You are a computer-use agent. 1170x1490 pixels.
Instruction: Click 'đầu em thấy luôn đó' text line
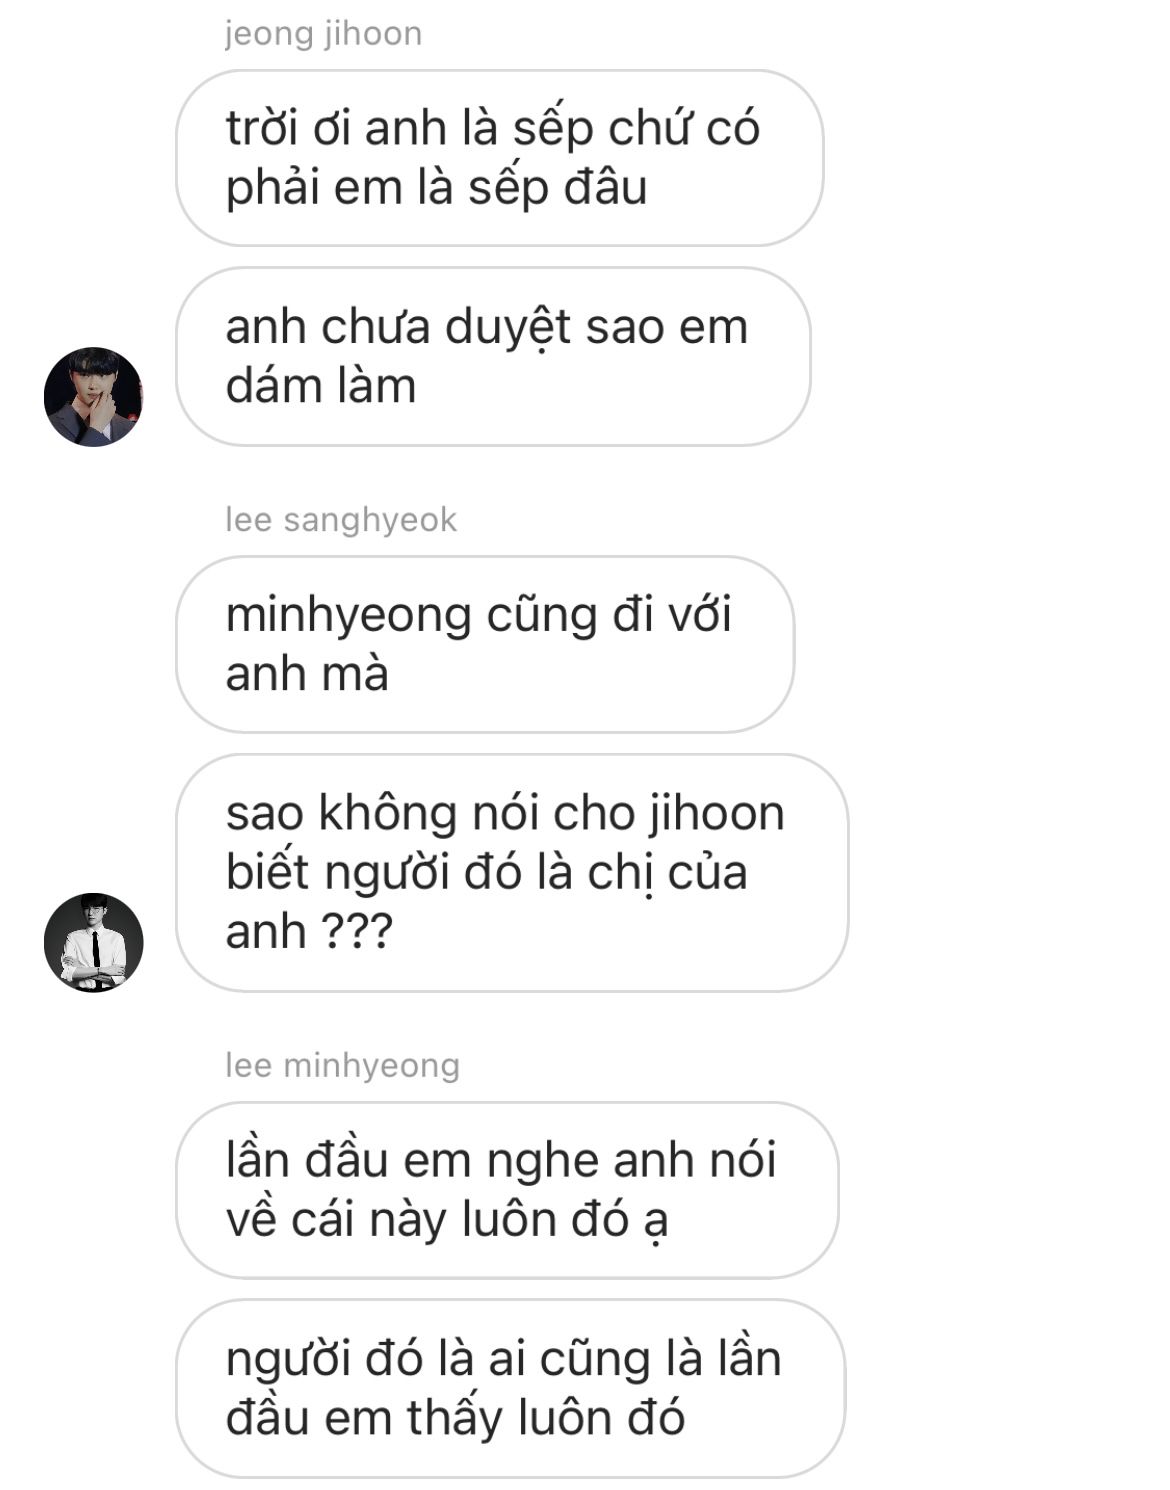coord(455,1418)
